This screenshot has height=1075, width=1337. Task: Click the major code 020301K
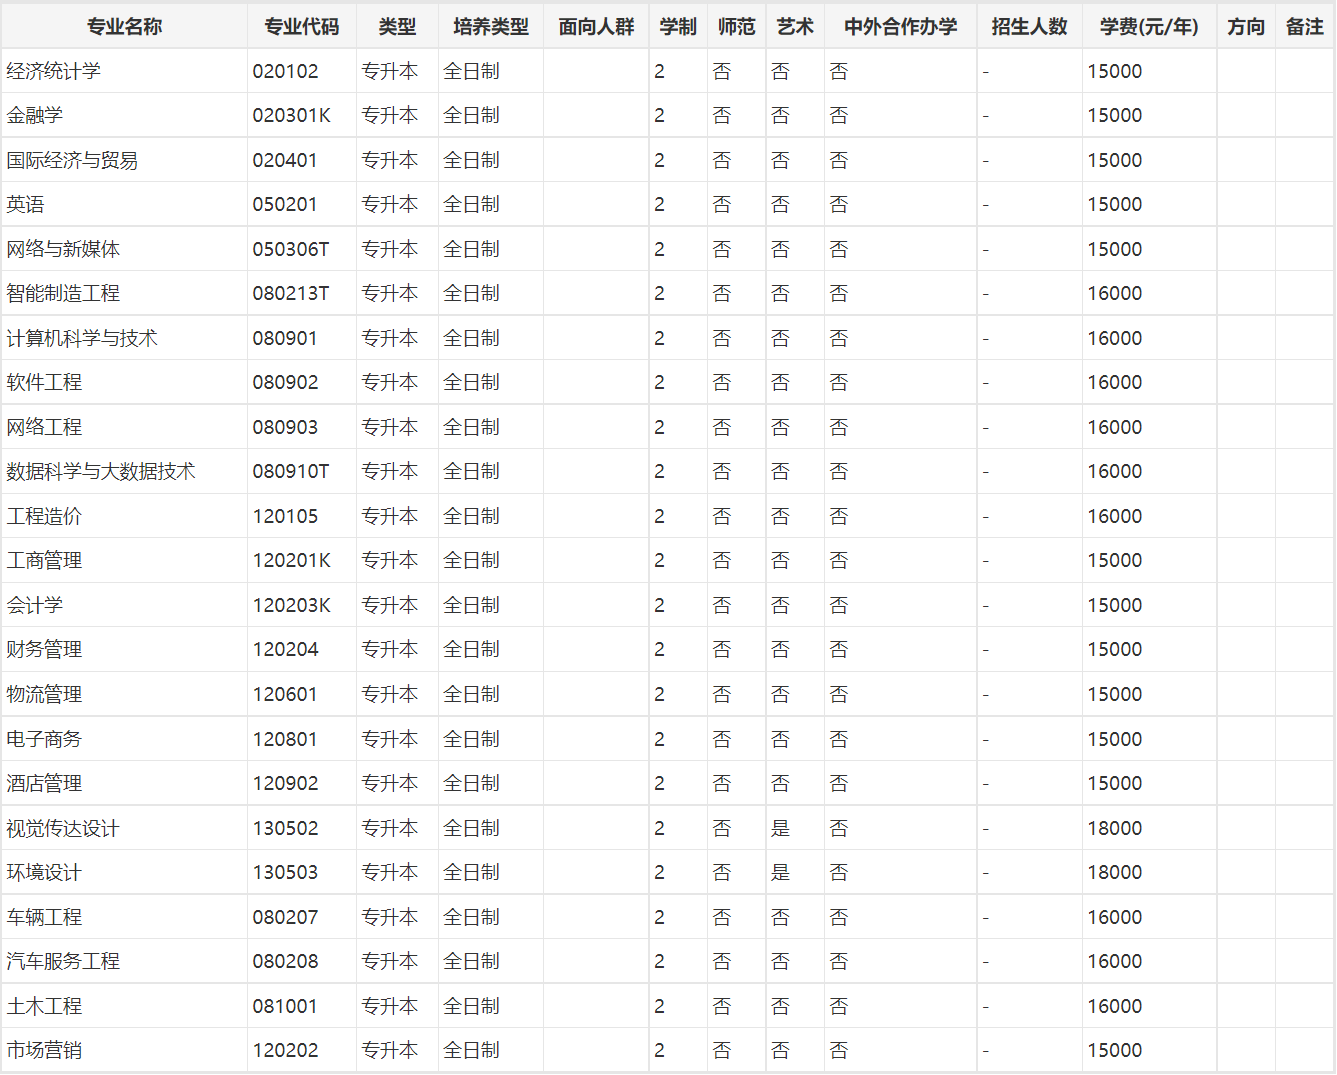291,116
